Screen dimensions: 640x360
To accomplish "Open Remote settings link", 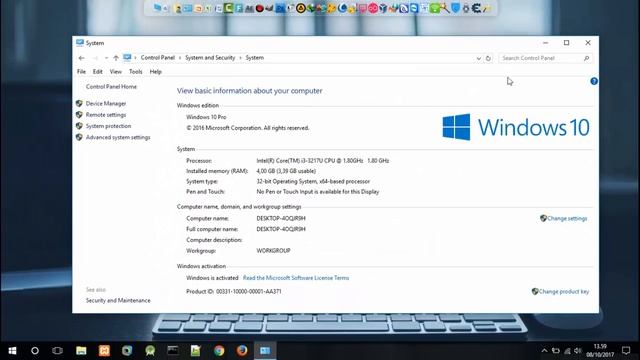I will [106, 115].
